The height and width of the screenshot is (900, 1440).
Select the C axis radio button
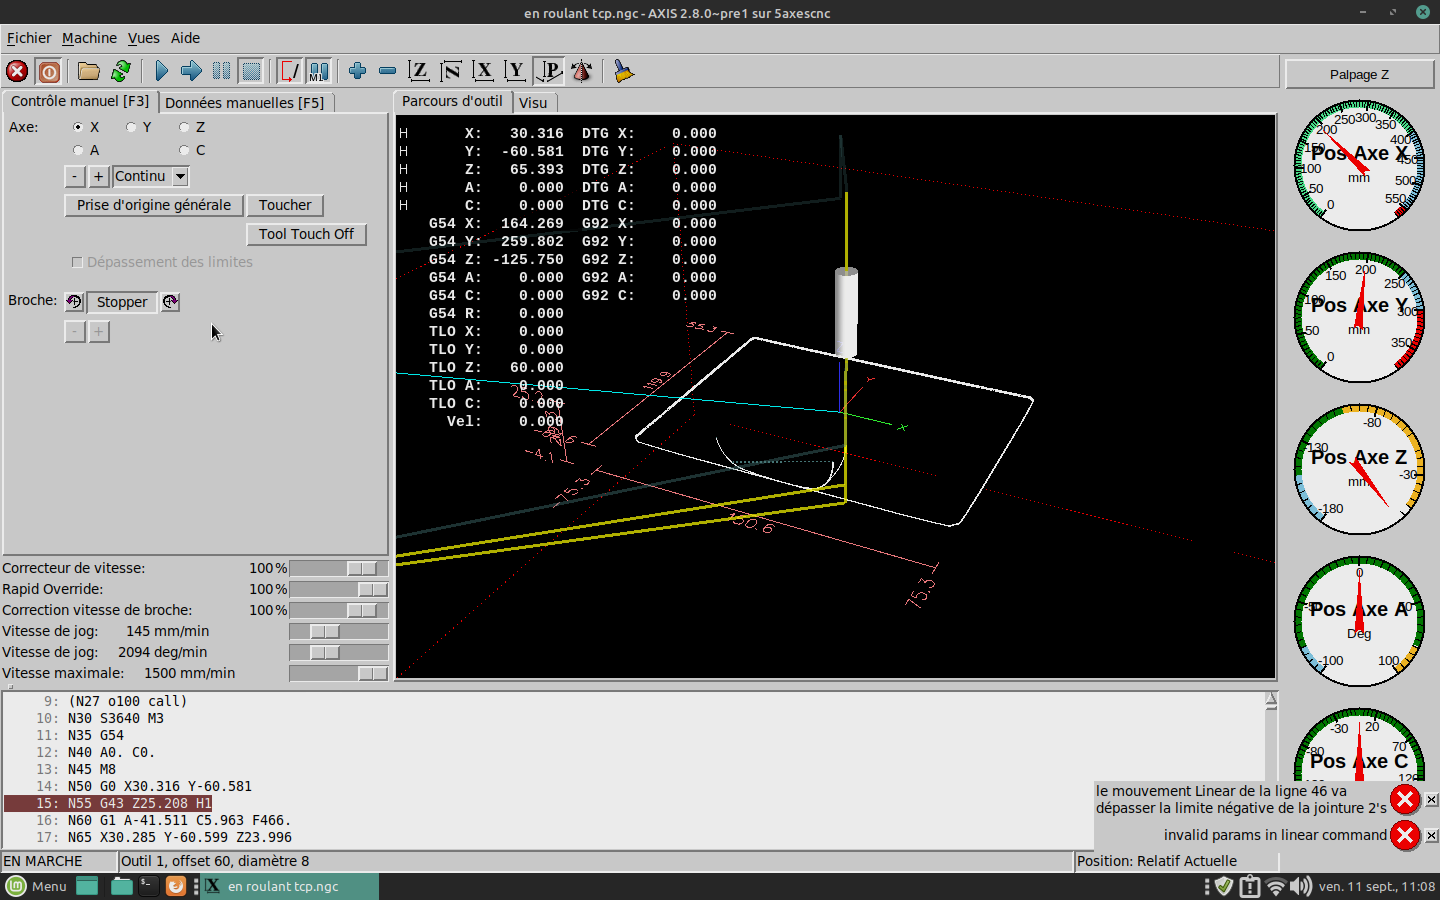click(184, 150)
